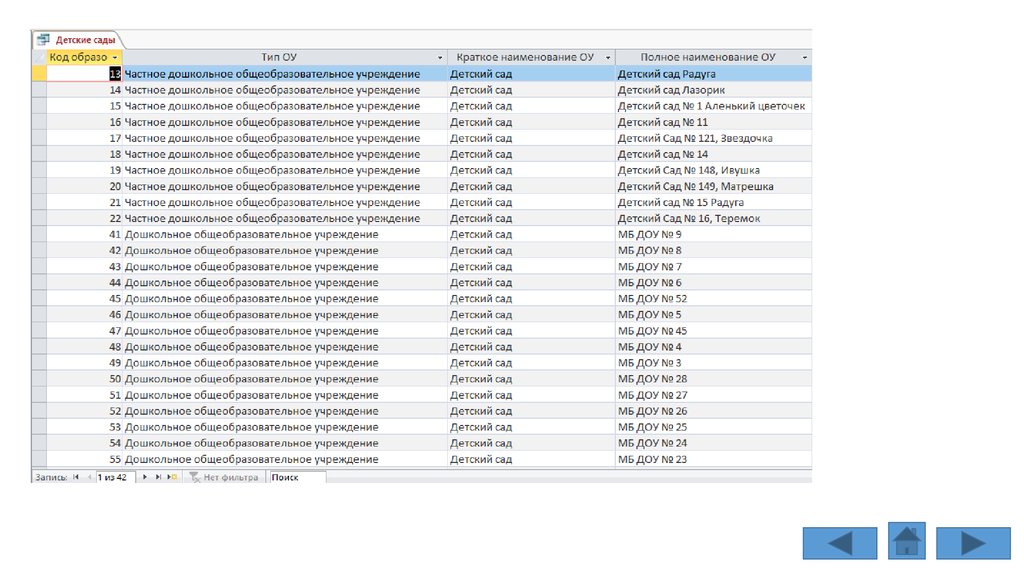Open the 'Тип ОУ' column filter dropdown
This screenshot has width=1024, height=574.
(x=441, y=58)
